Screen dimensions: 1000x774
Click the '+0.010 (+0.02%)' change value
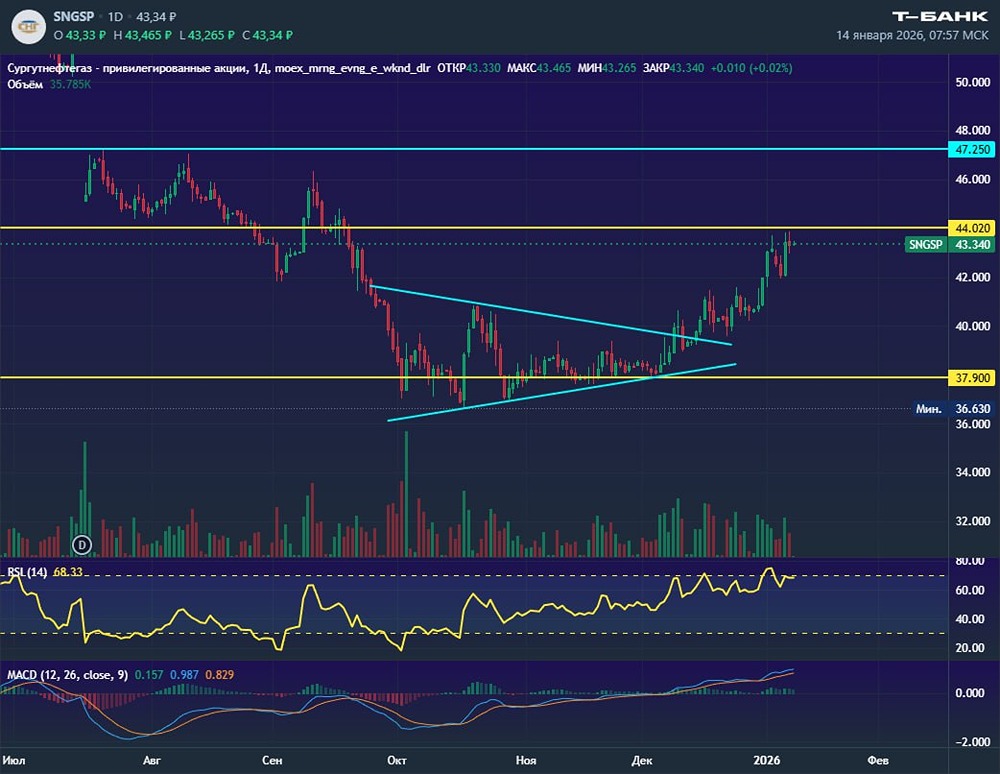(751, 68)
